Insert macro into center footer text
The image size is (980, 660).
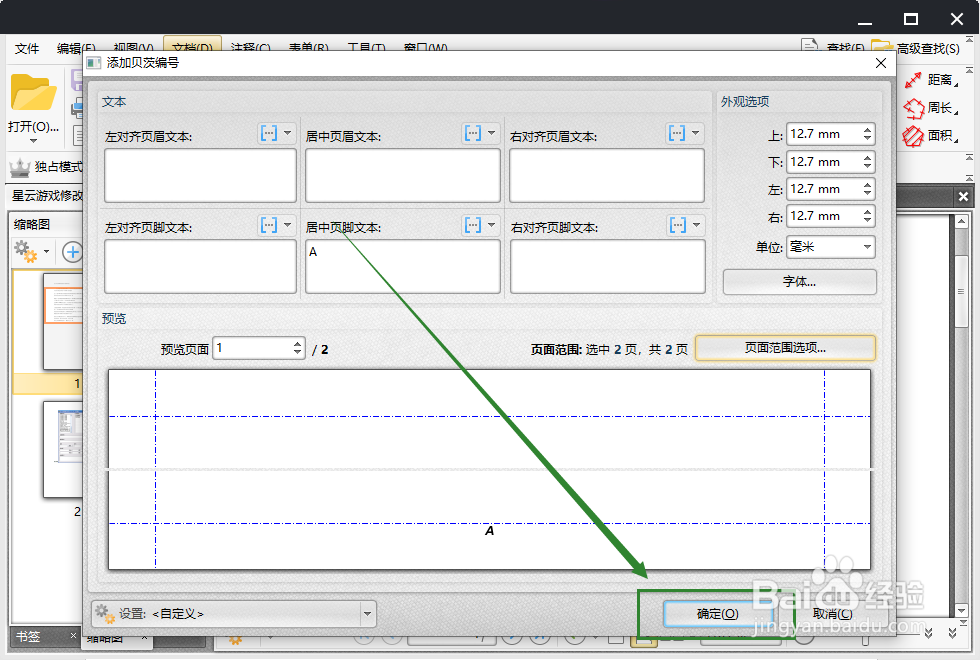[x=472, y=225]
